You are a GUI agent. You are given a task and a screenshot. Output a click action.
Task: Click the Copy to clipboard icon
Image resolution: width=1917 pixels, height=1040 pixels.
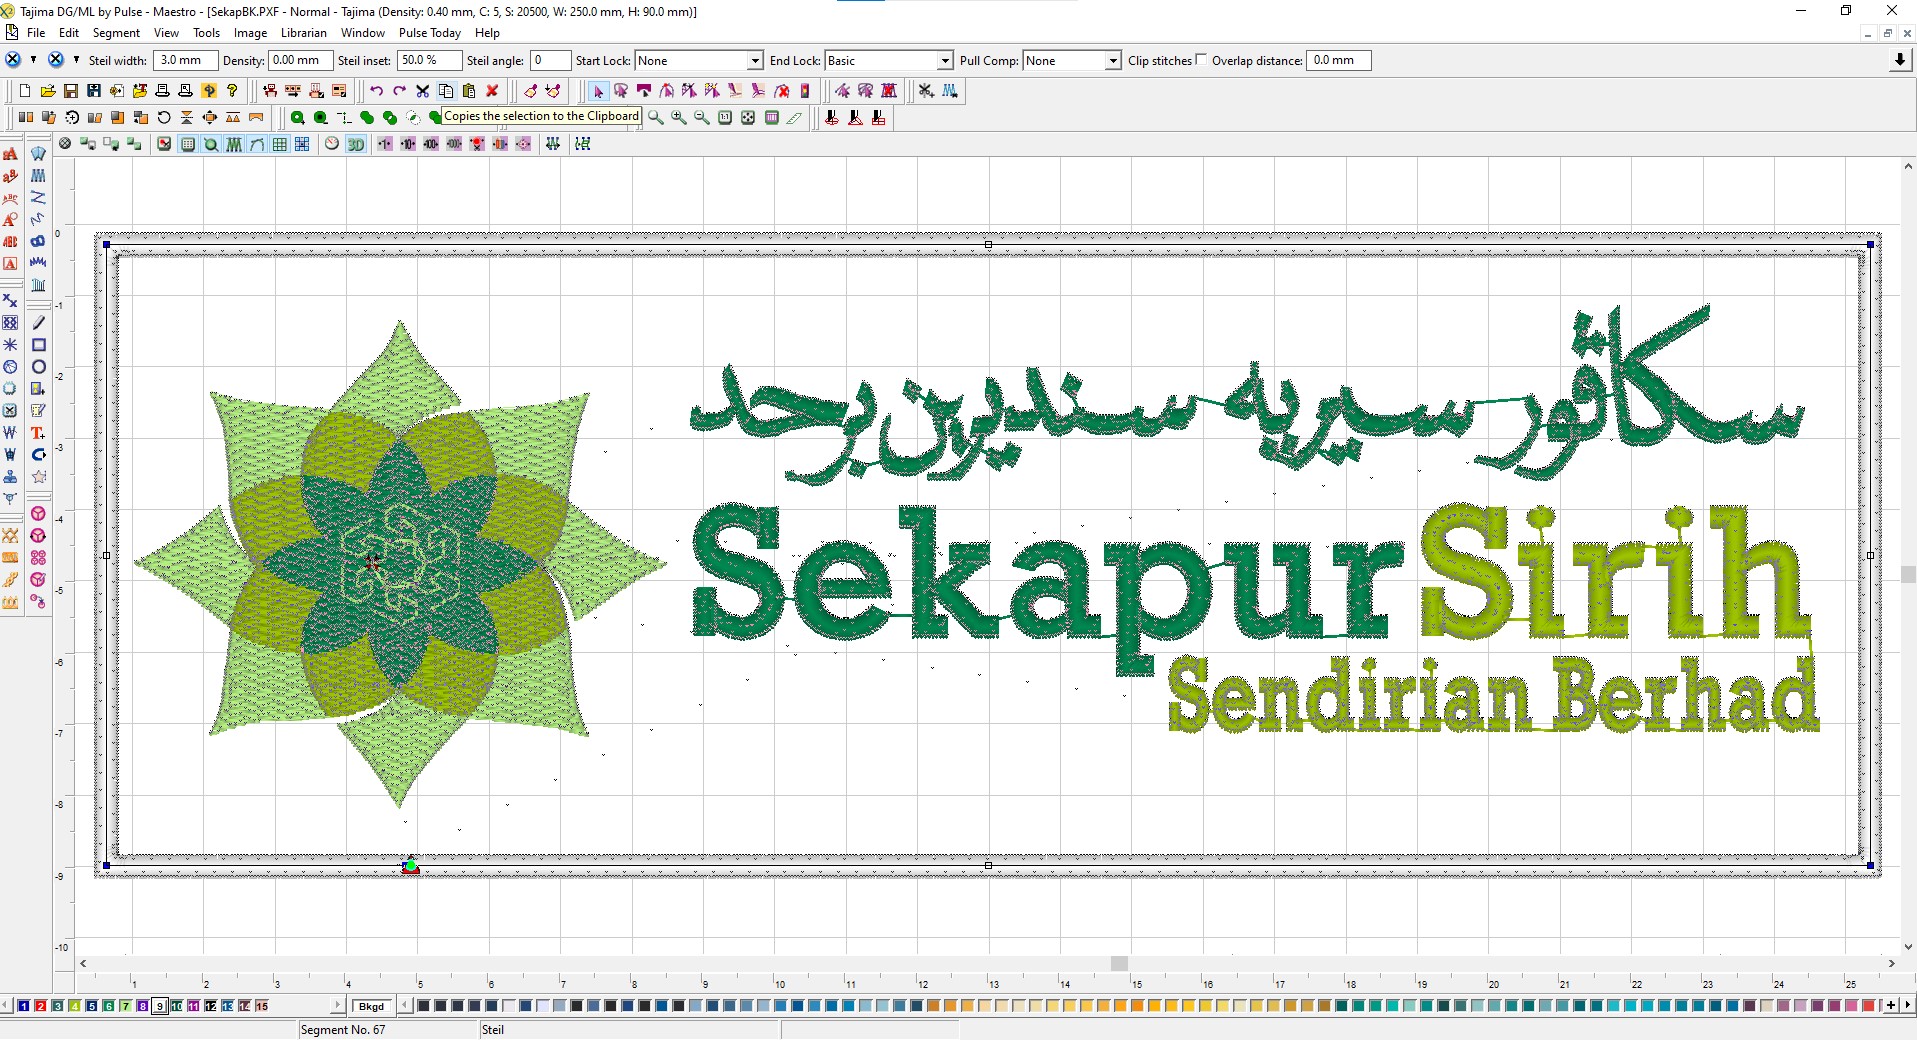click(x=446, y=91)
